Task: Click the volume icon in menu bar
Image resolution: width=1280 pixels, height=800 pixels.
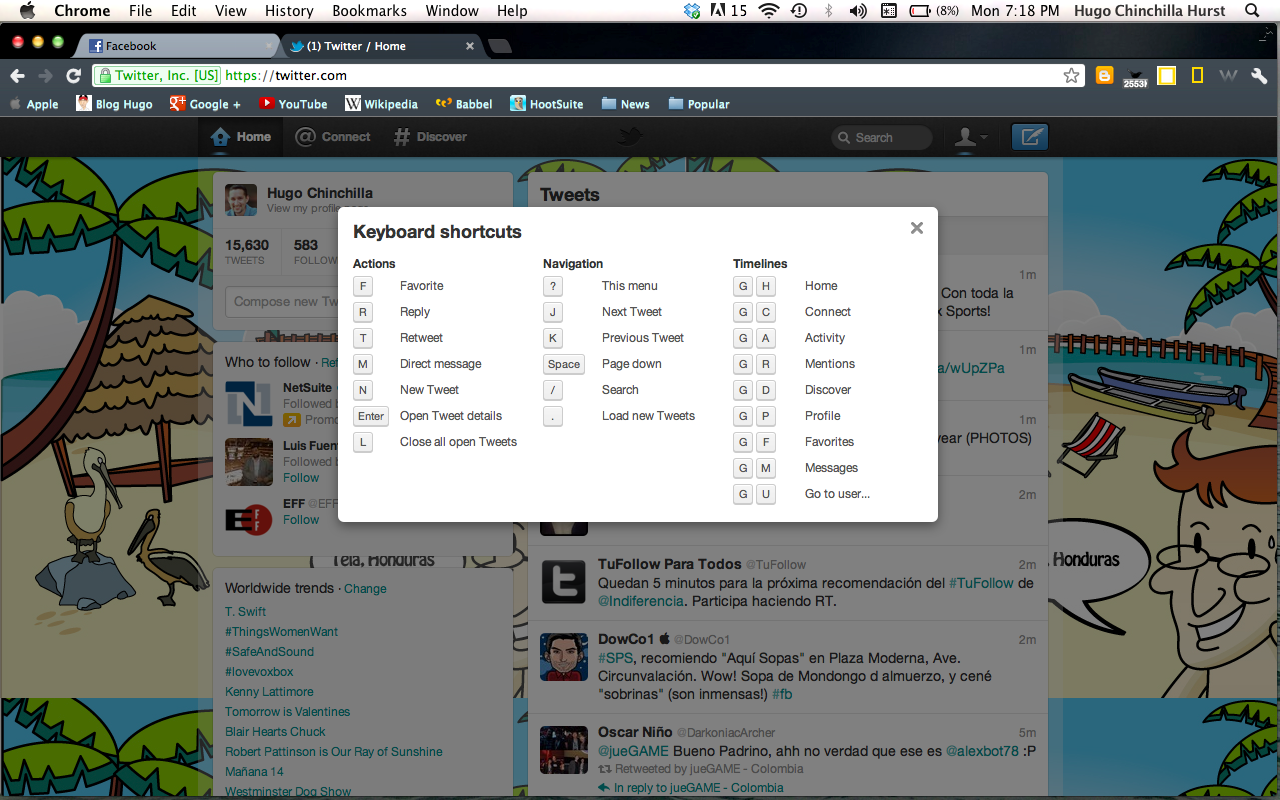Action: [858, 11]
